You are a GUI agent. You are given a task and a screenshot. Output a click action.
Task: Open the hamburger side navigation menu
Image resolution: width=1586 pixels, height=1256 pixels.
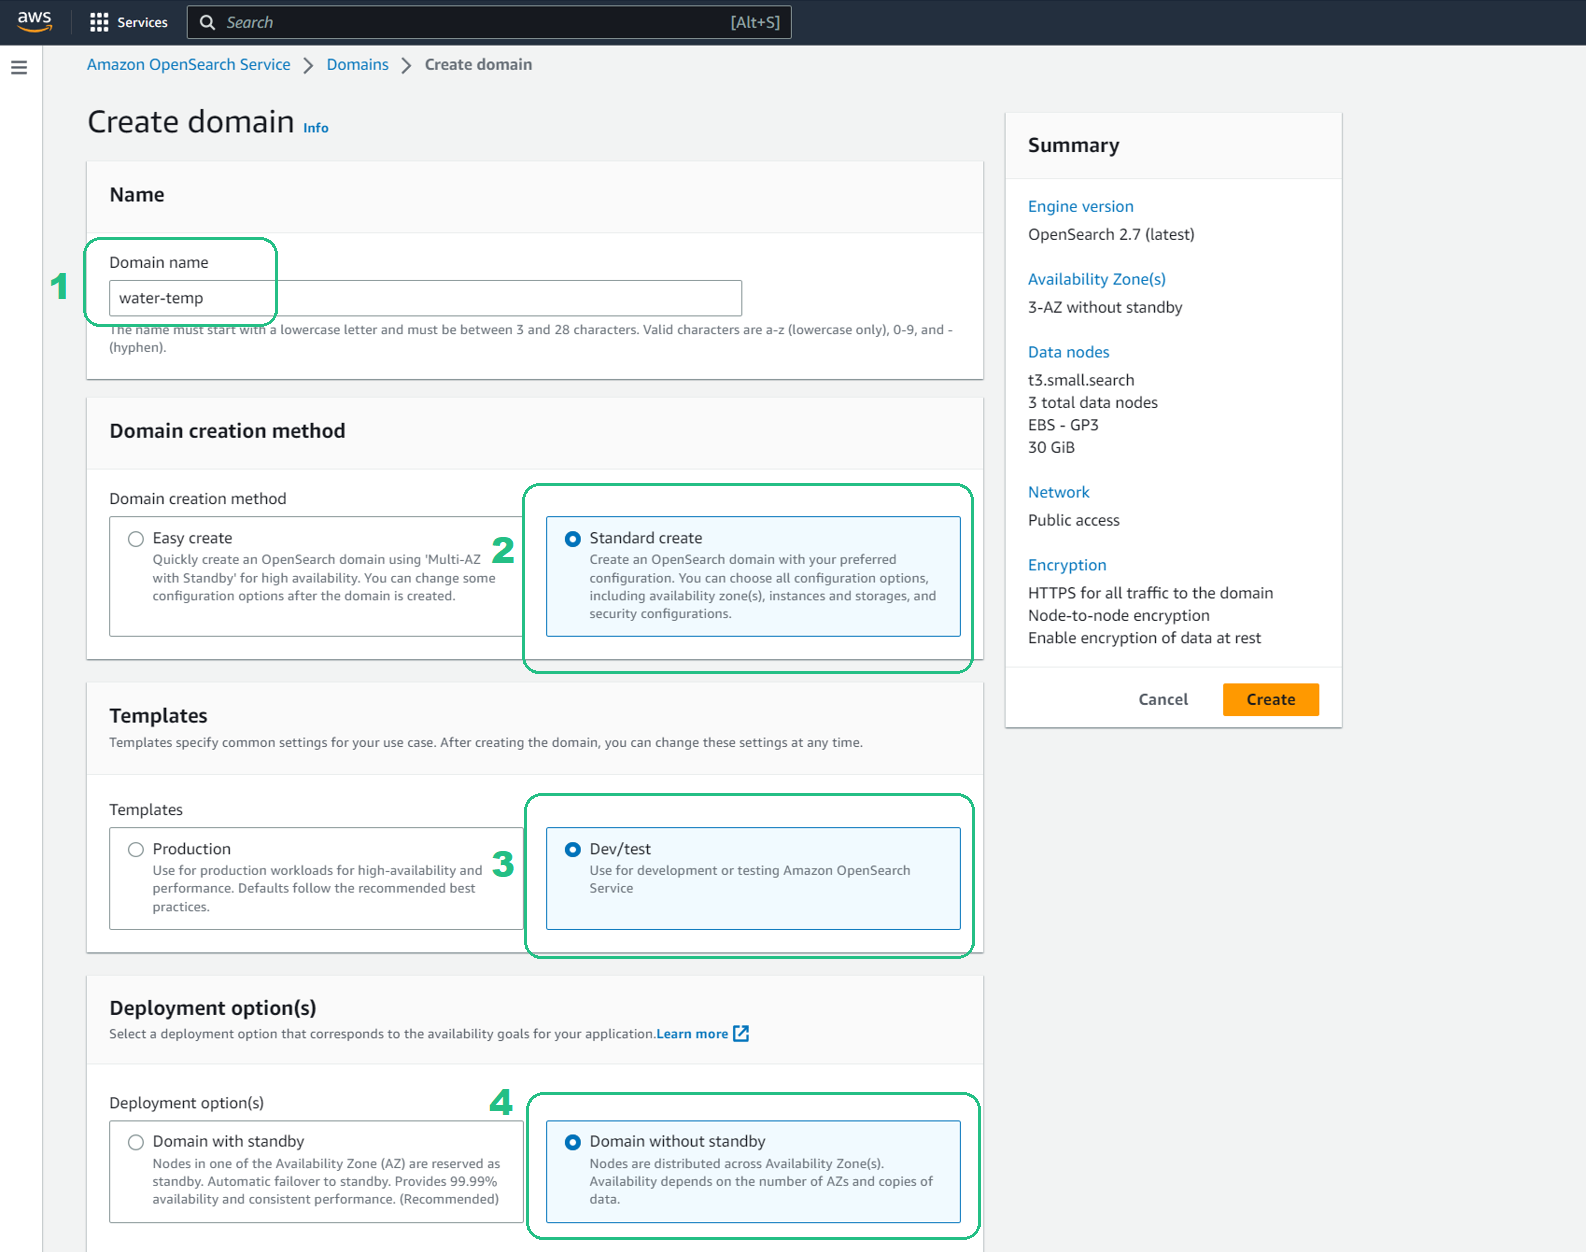[x=19, y=68]
